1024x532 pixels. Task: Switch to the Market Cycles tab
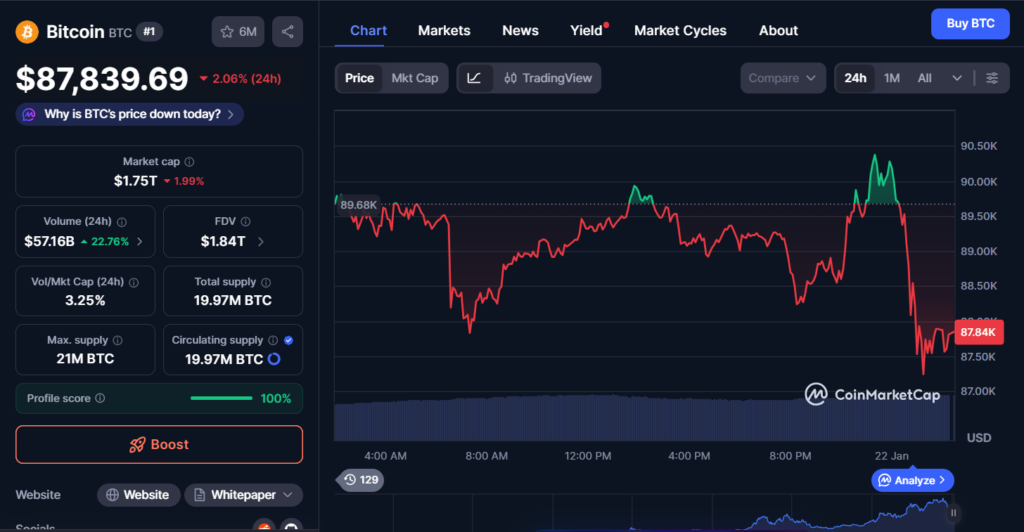point(680,30)
